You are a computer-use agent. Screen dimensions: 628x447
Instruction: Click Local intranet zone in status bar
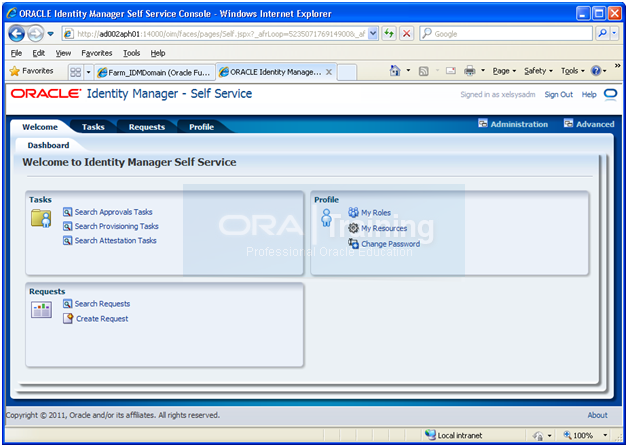coord(453,435)
